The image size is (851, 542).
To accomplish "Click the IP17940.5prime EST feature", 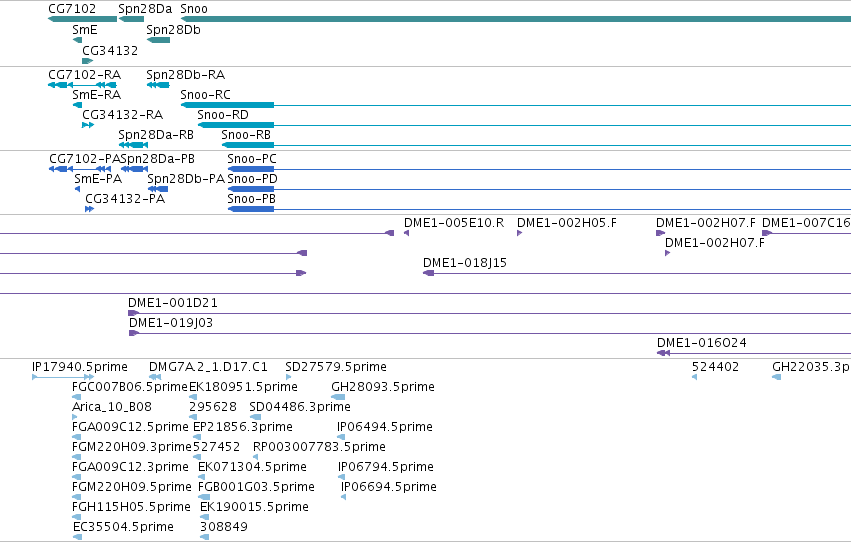I will pyautogui.click(x=63, y=377).
